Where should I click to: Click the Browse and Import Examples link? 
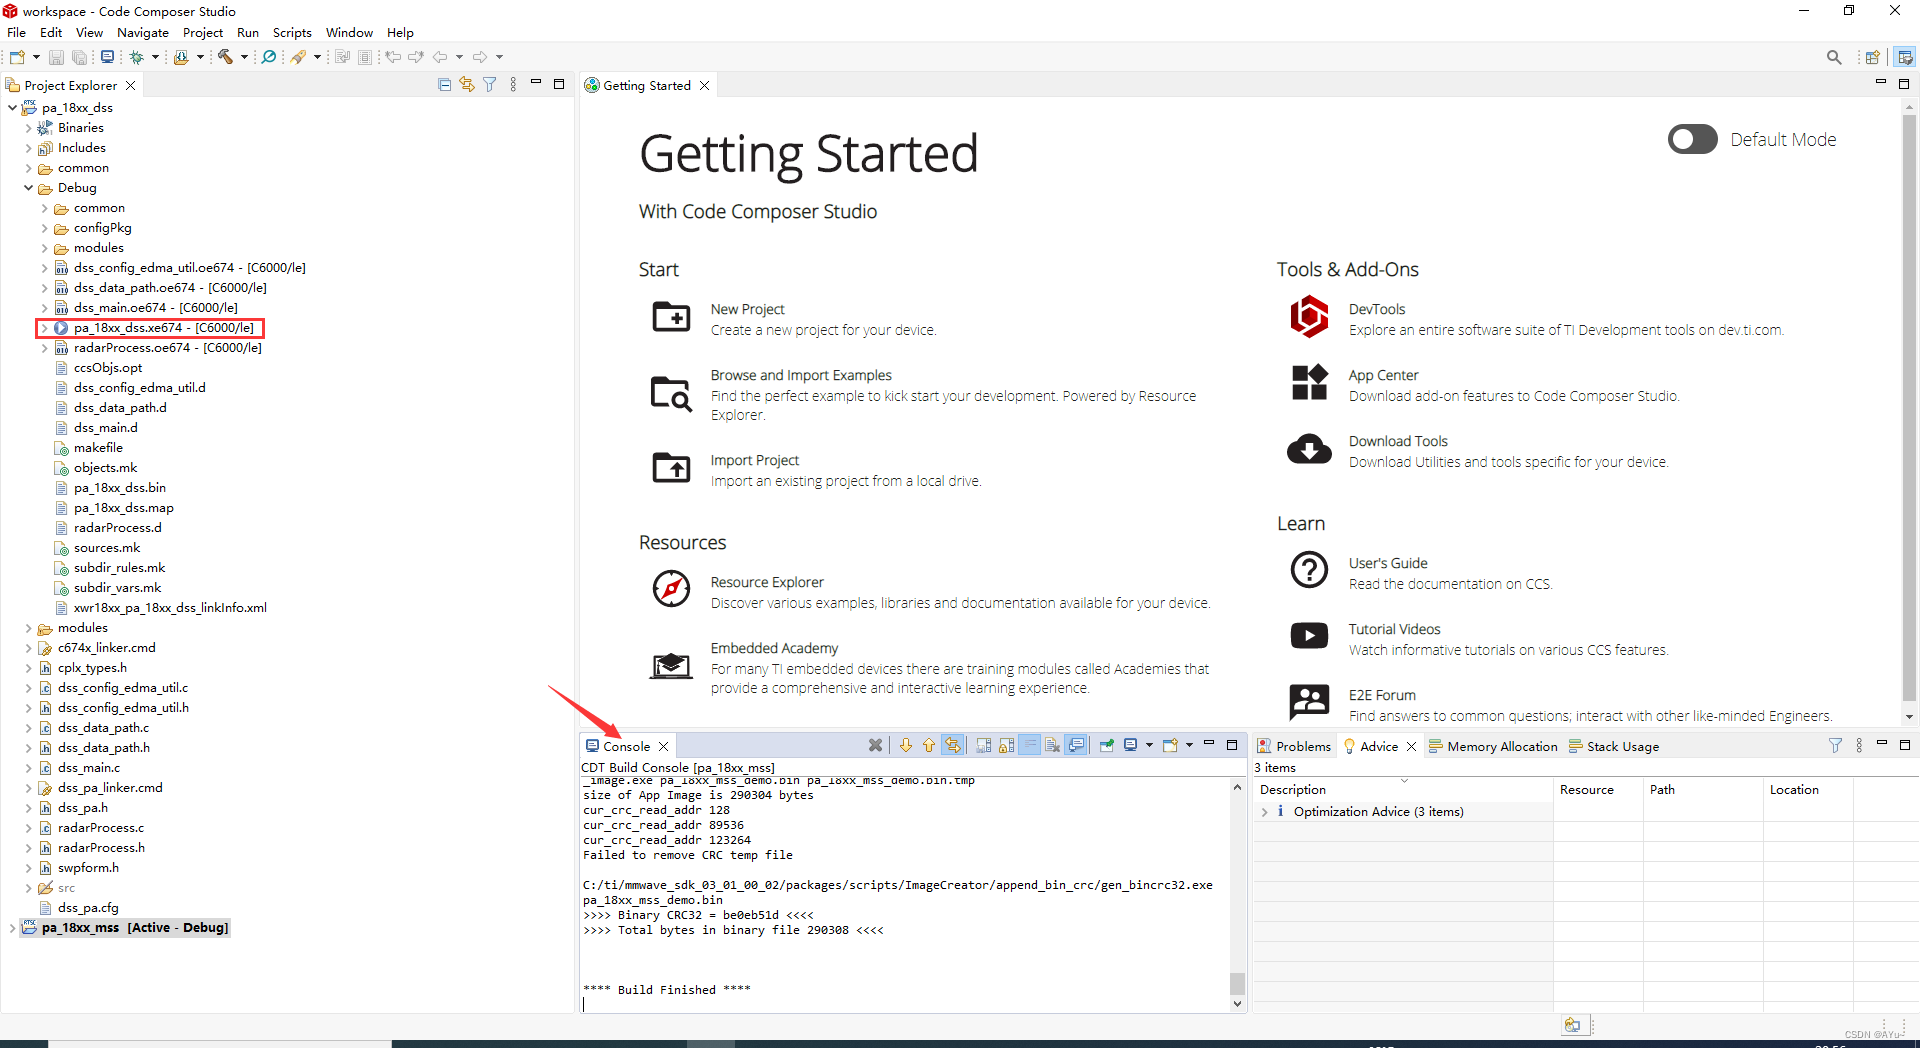(x=801, y=375)
